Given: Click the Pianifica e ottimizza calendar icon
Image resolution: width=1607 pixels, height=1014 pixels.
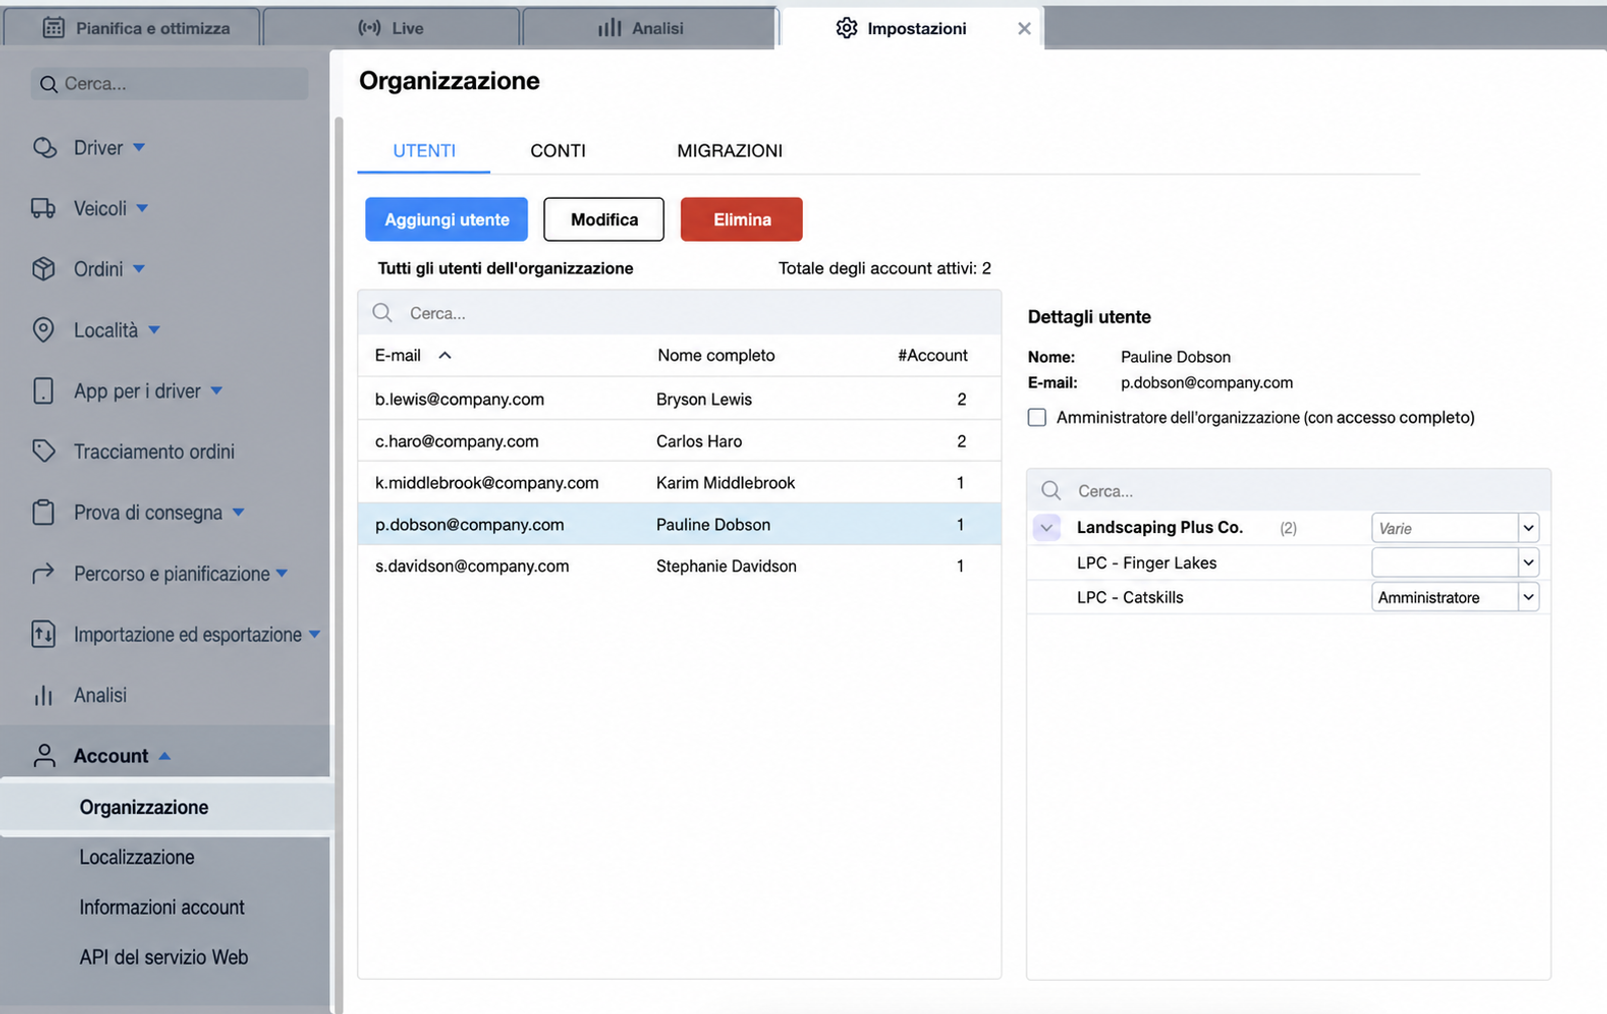Looking at the screenshot, I should pyautogui.click(x=54, y=28).
